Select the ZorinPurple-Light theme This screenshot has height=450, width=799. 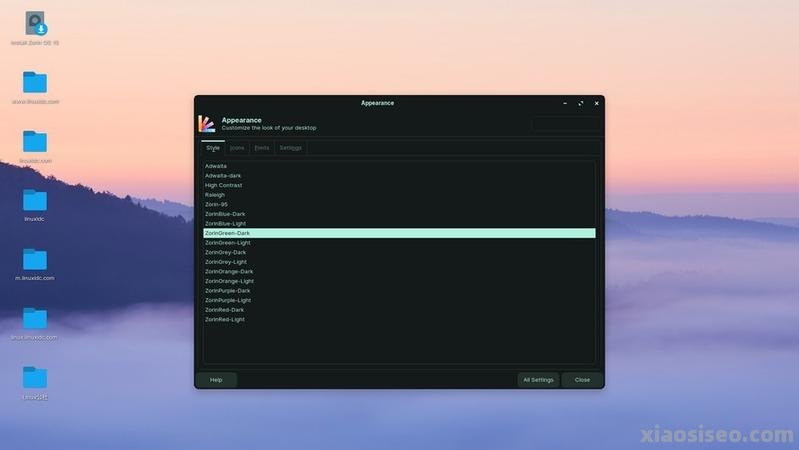click(x=399, y=301)
